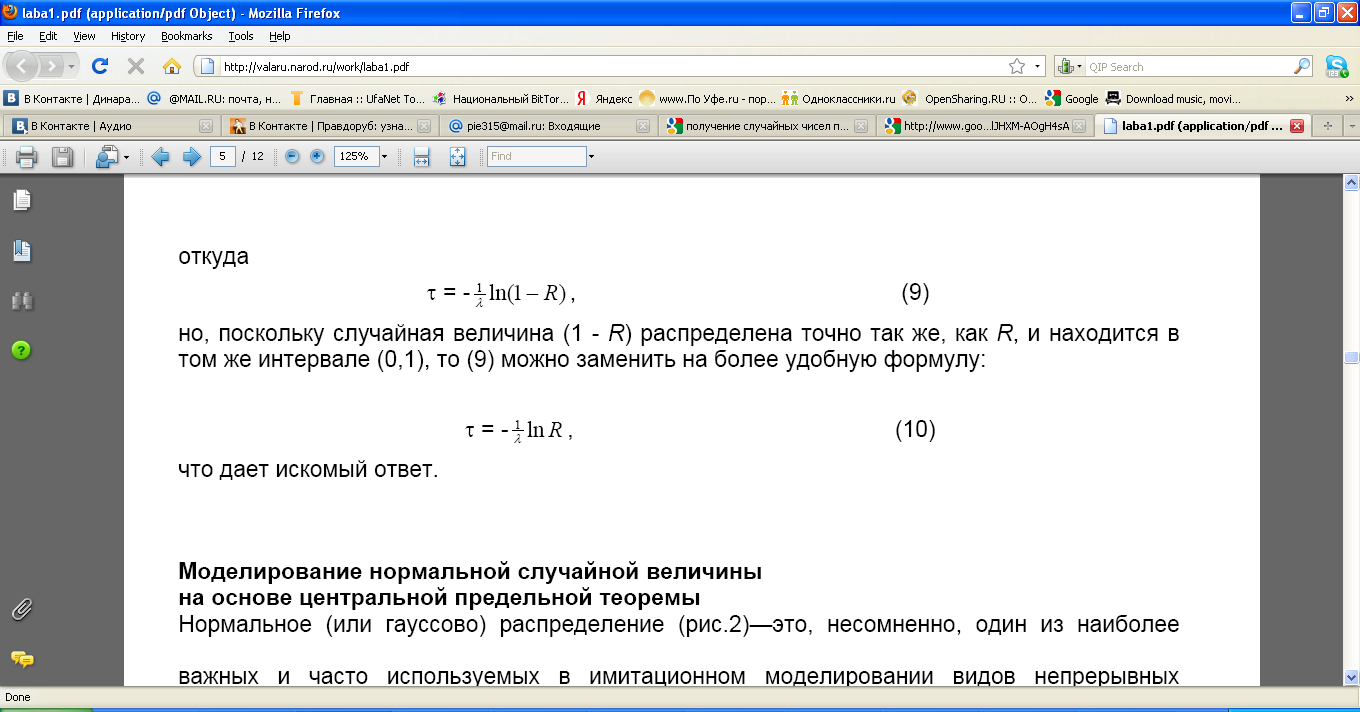Open the Find options dropdown arrow
1360x712 pixels.
[592, 157]
